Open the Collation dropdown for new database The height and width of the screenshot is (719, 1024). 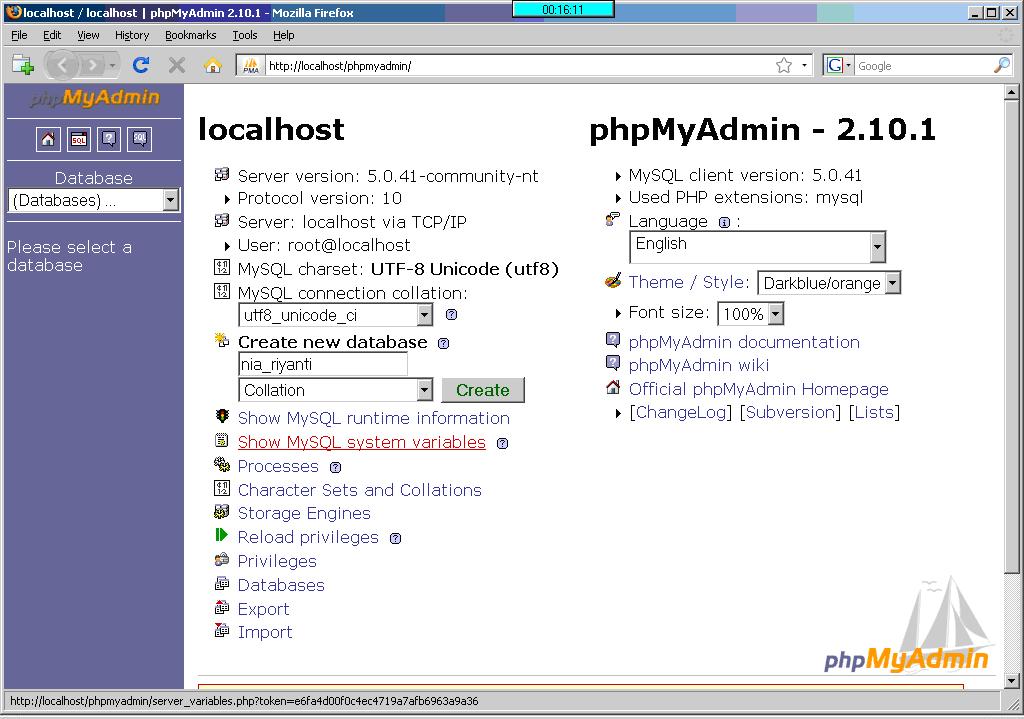click(336, 391)
